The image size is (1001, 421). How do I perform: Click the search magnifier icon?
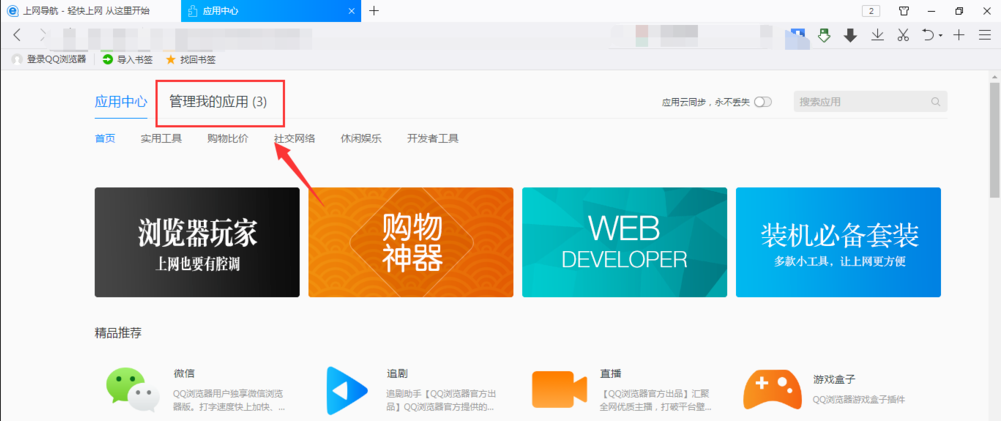[x=936, y=102]
